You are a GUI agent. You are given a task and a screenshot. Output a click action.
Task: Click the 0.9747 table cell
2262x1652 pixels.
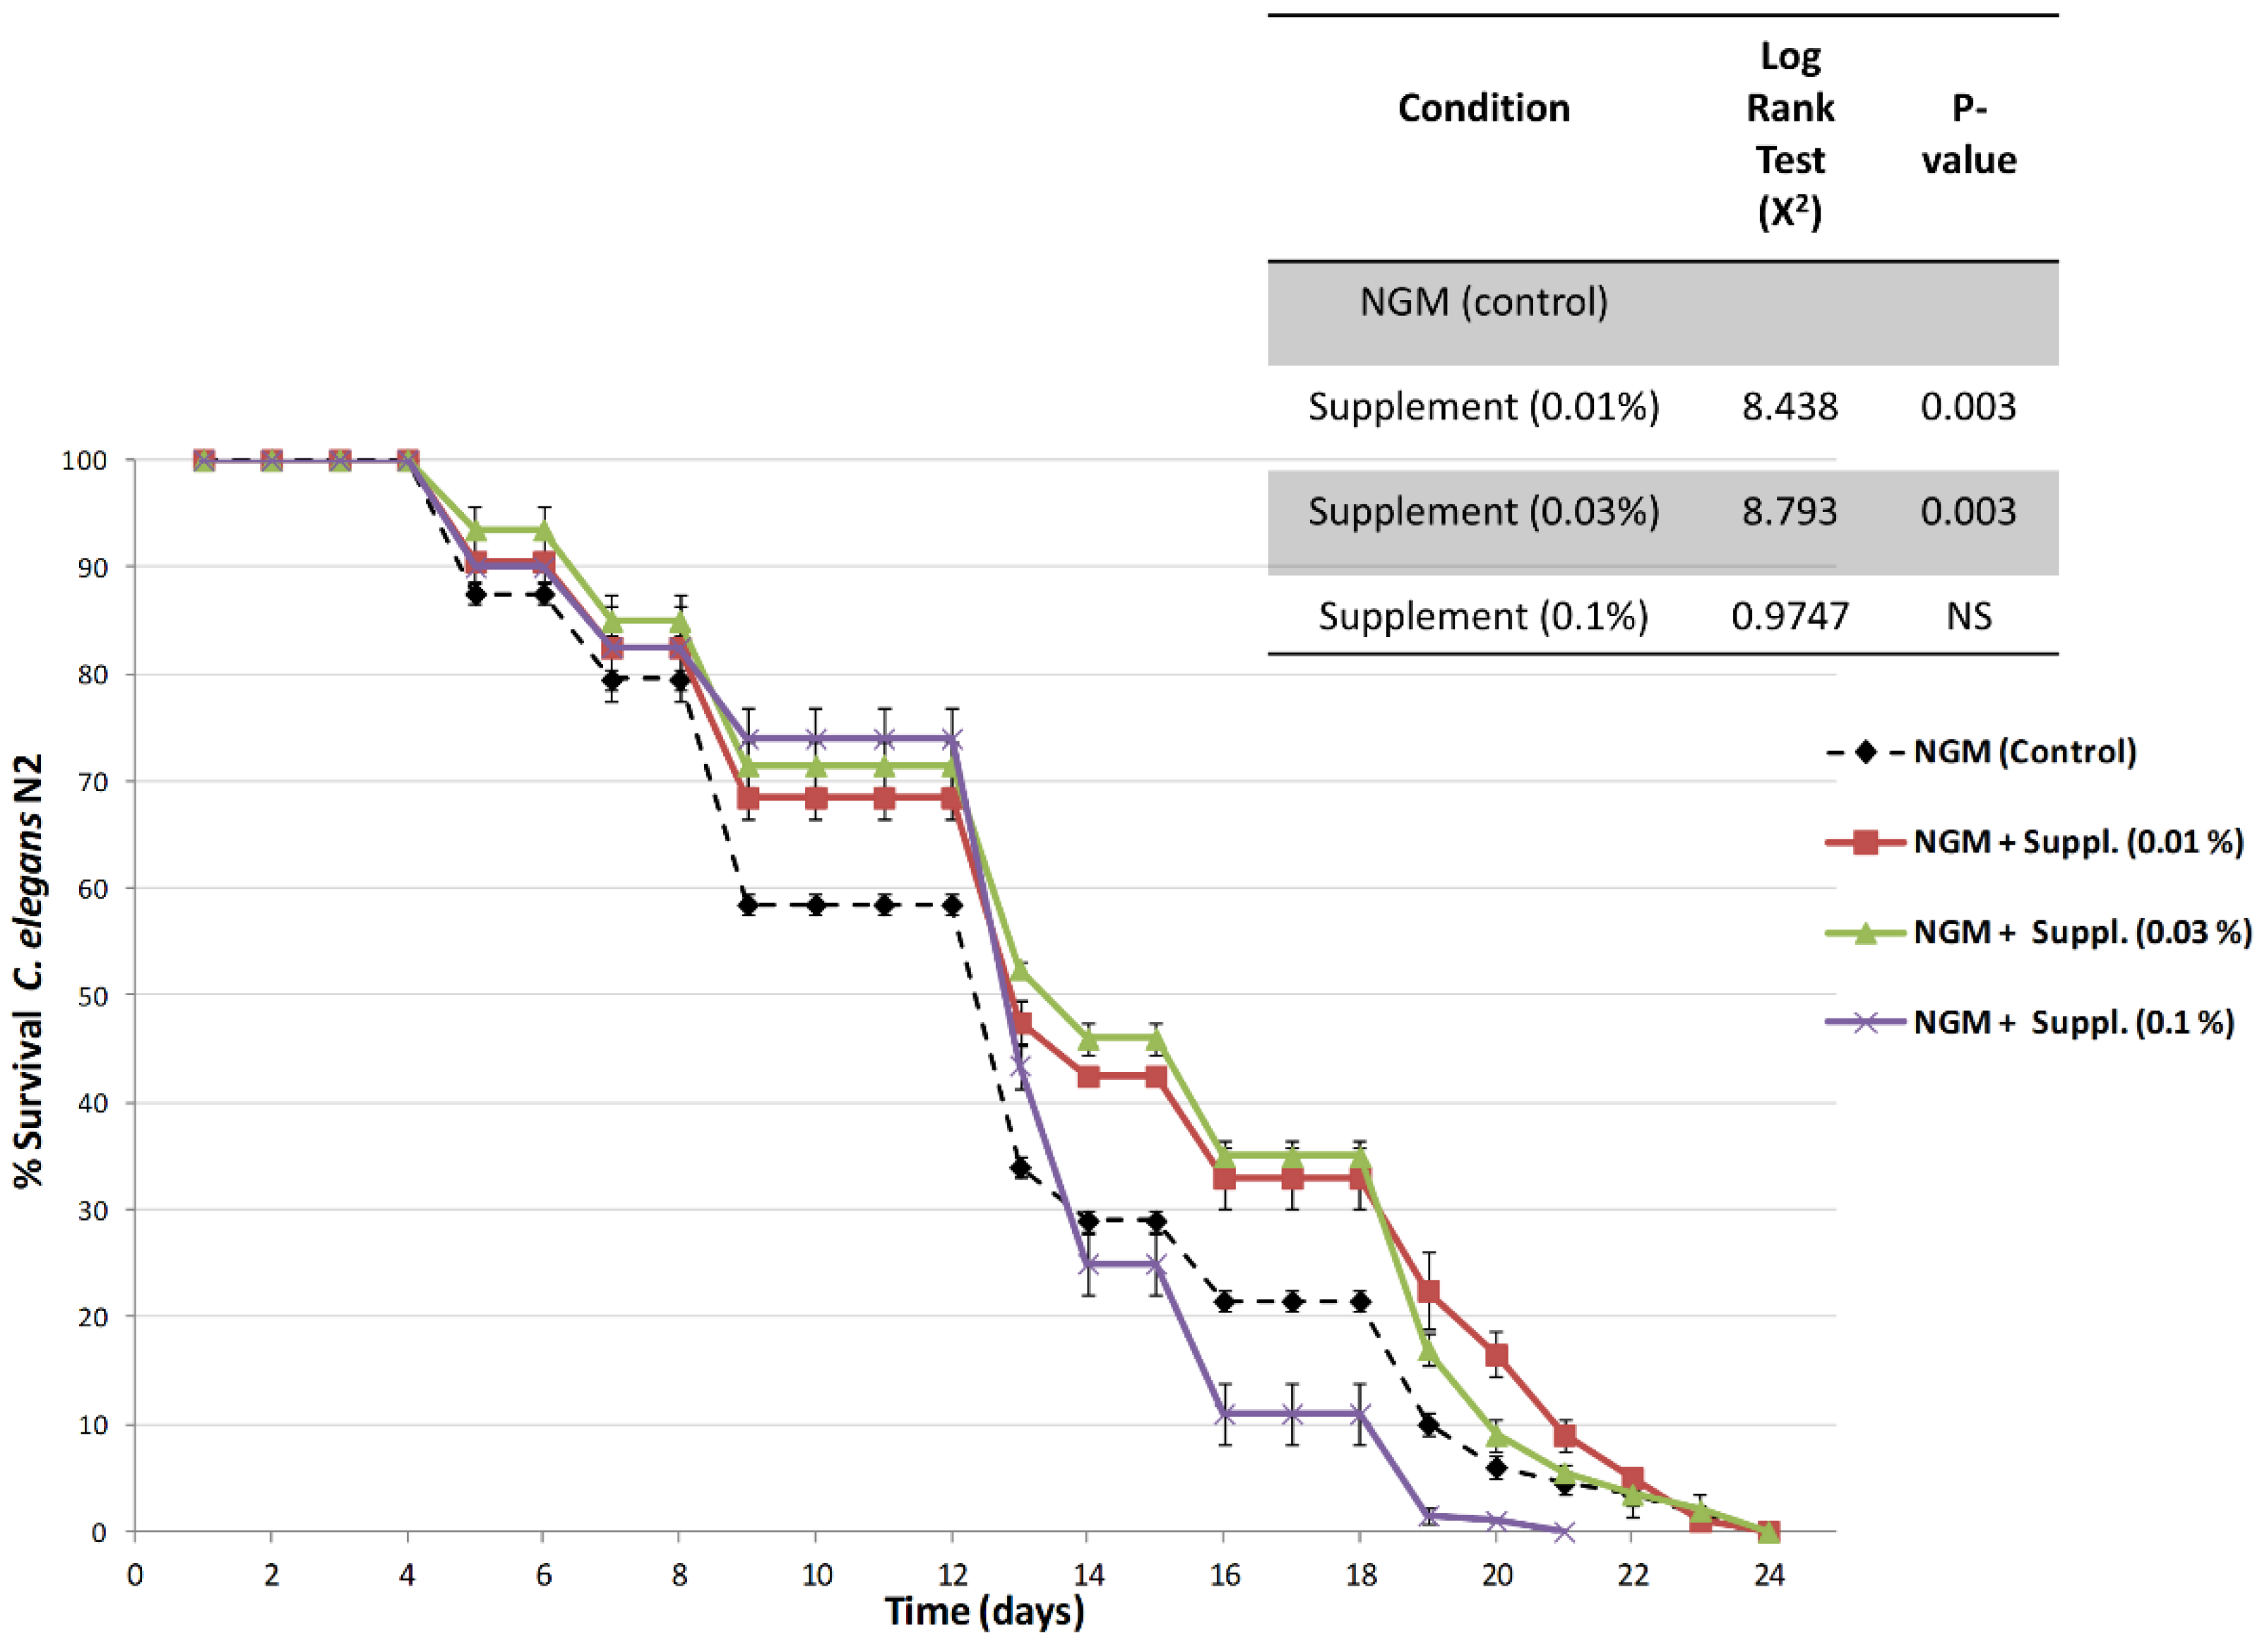click(1790, 616)
